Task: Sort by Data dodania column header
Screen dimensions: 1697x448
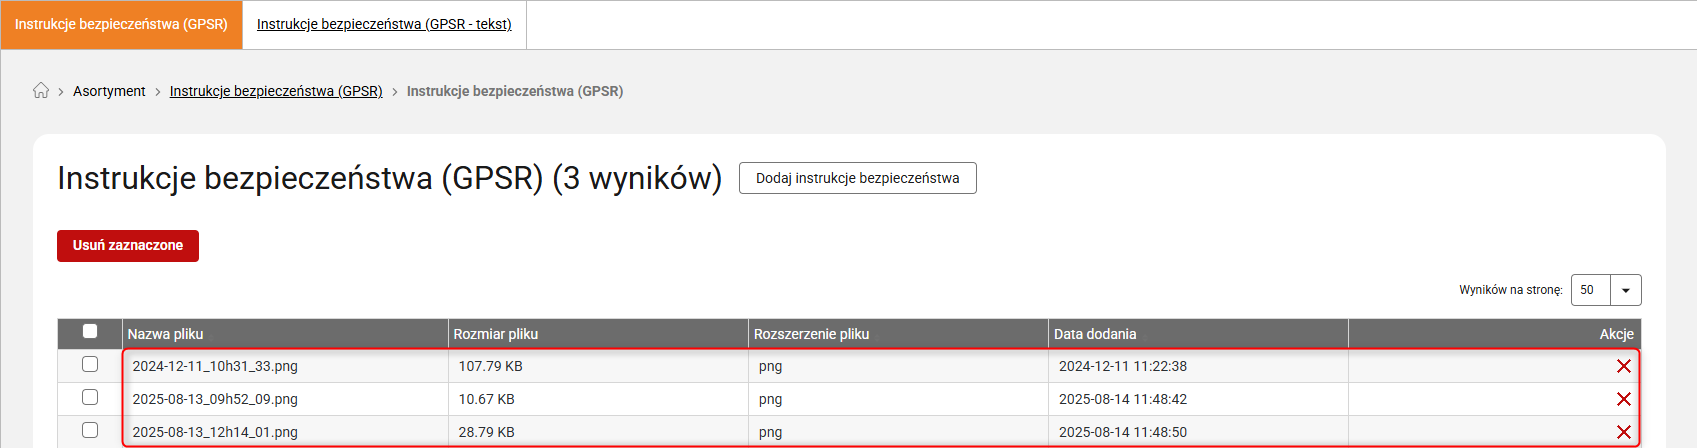Action: (x=1095, y=334)
